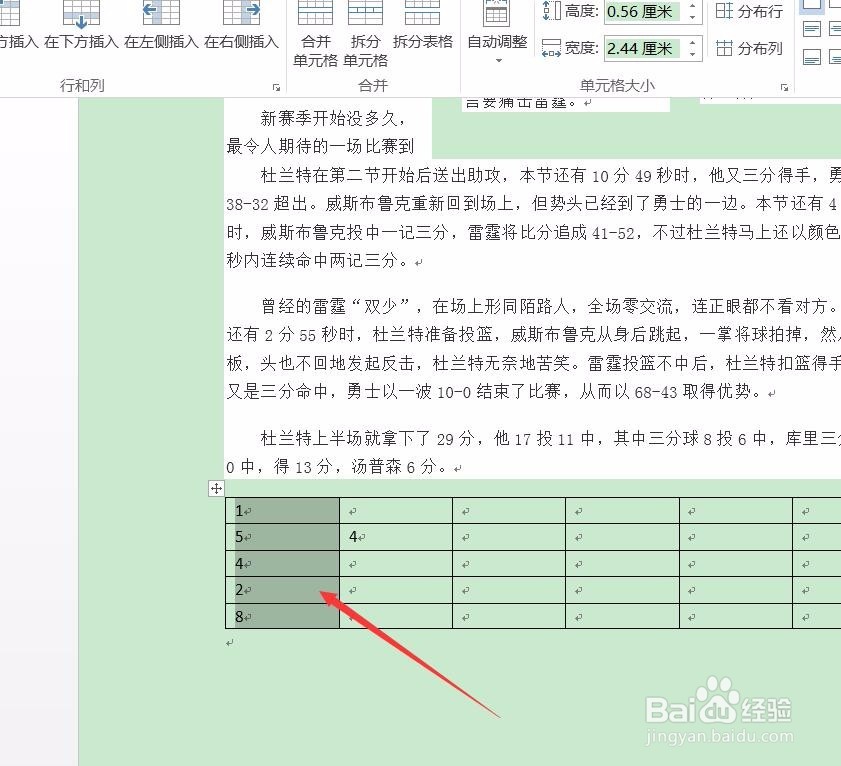Click paragraph starting with 杜兰特上半场
The height and width of the screenshot is (766, 841).
click(533, 452)
